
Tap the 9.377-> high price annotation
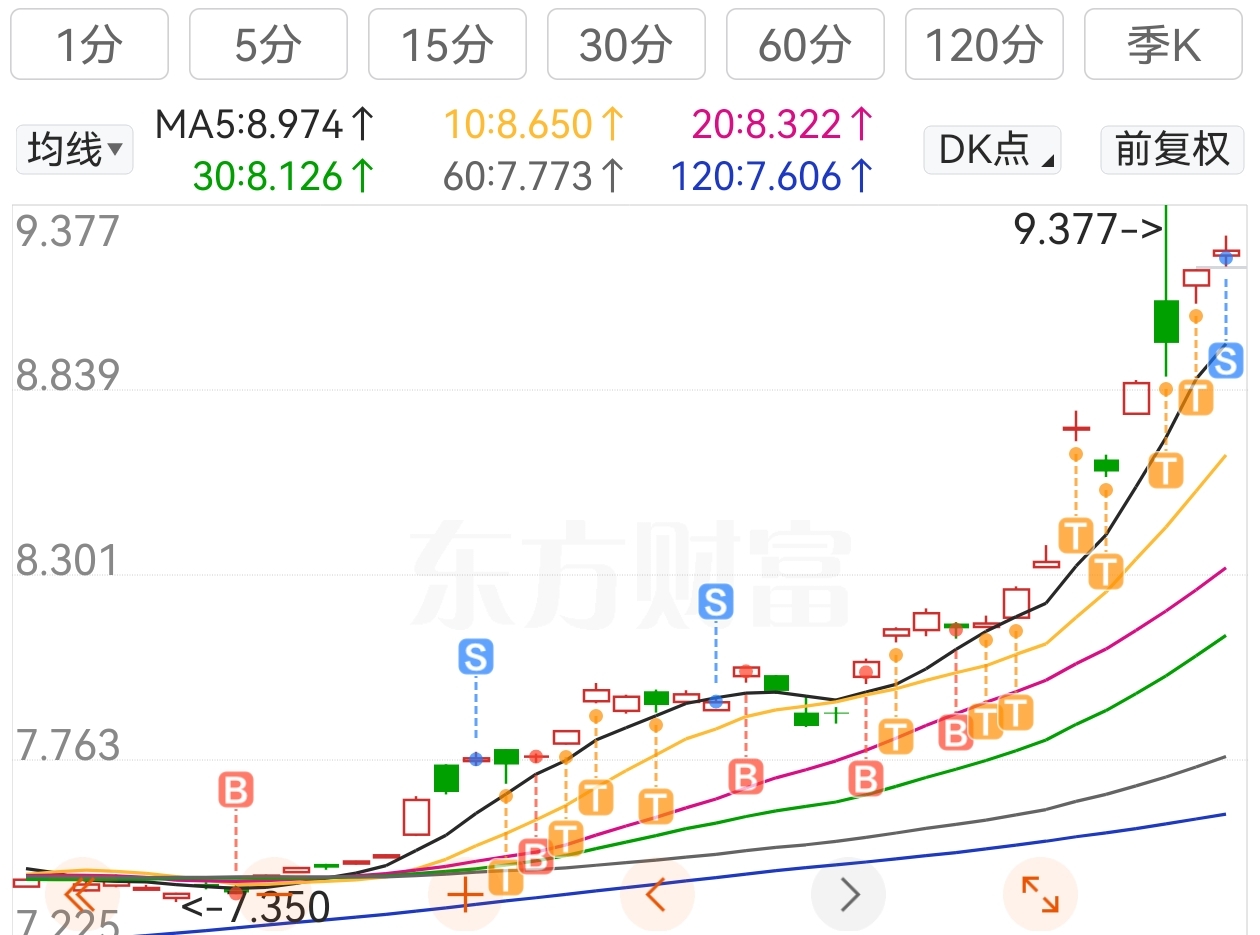(1089, 231)
